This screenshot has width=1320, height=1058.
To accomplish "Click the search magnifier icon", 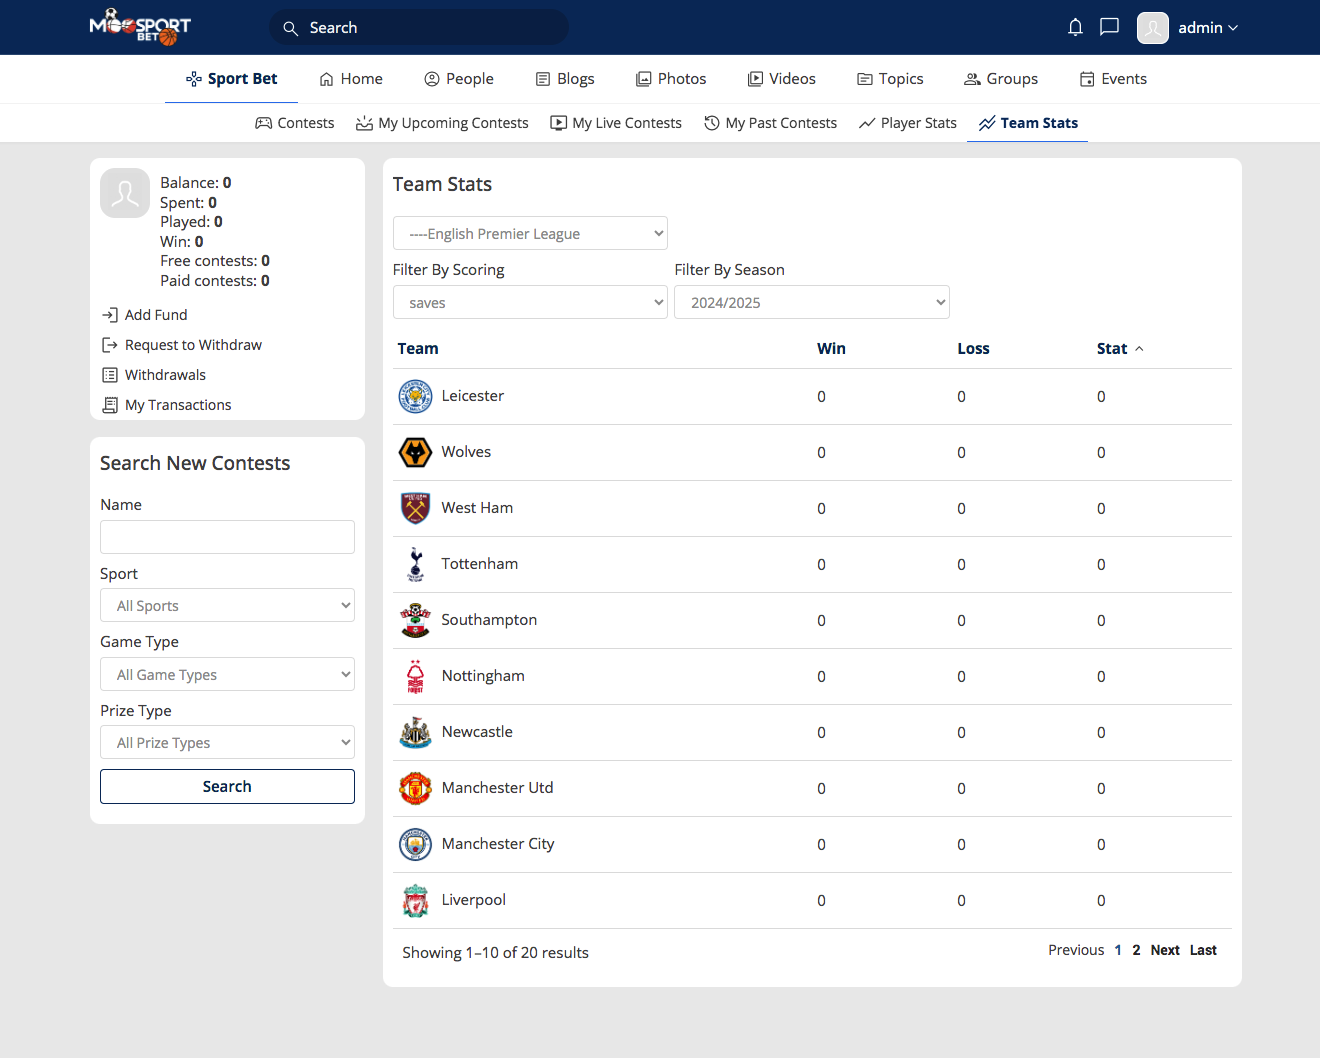I will tap(291, 28).
